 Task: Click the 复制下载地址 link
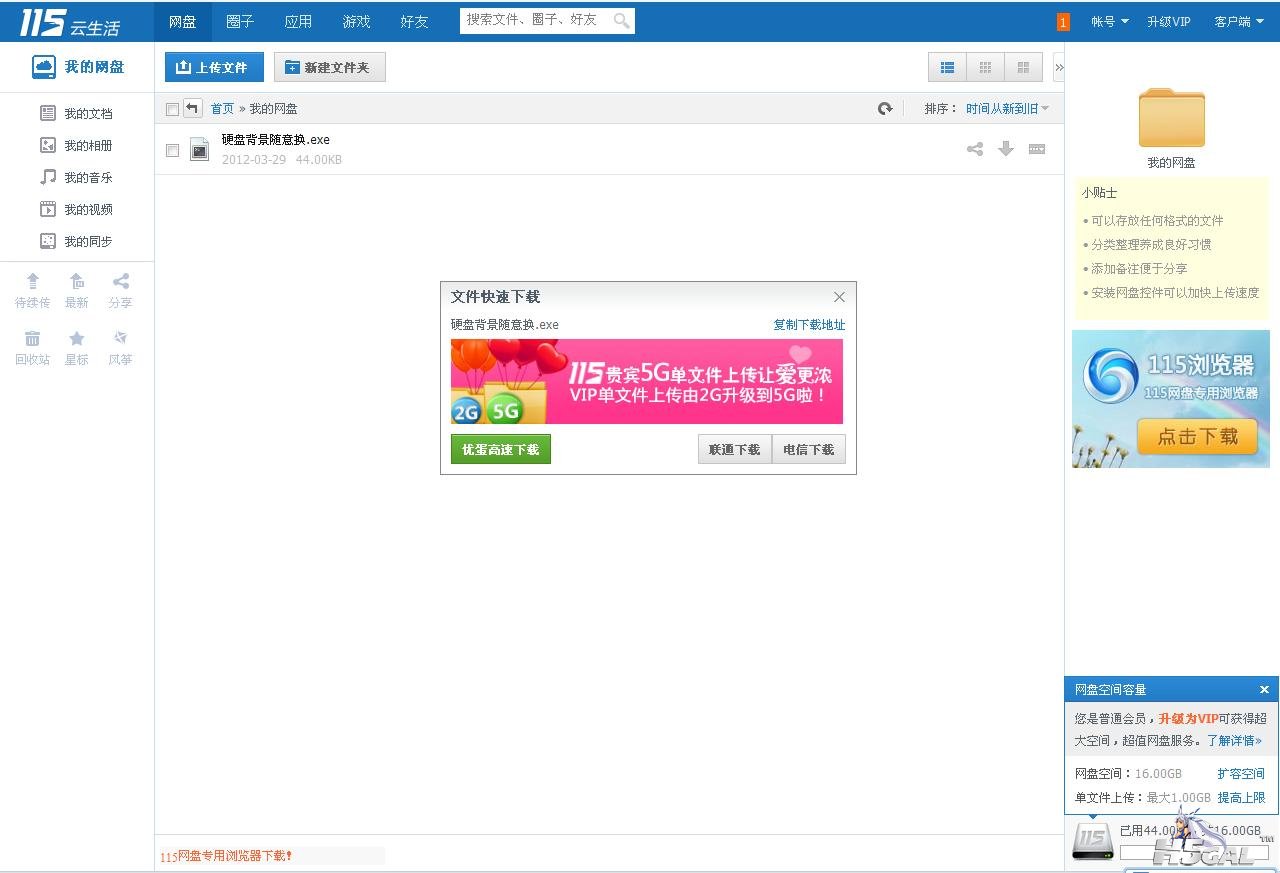(x=809, y=325)
